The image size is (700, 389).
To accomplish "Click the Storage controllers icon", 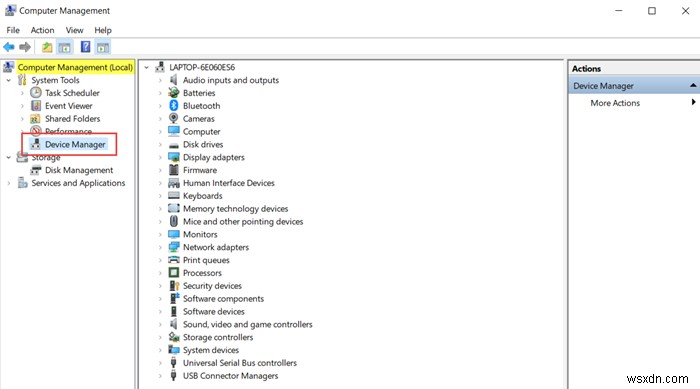I will coord(174,337).
